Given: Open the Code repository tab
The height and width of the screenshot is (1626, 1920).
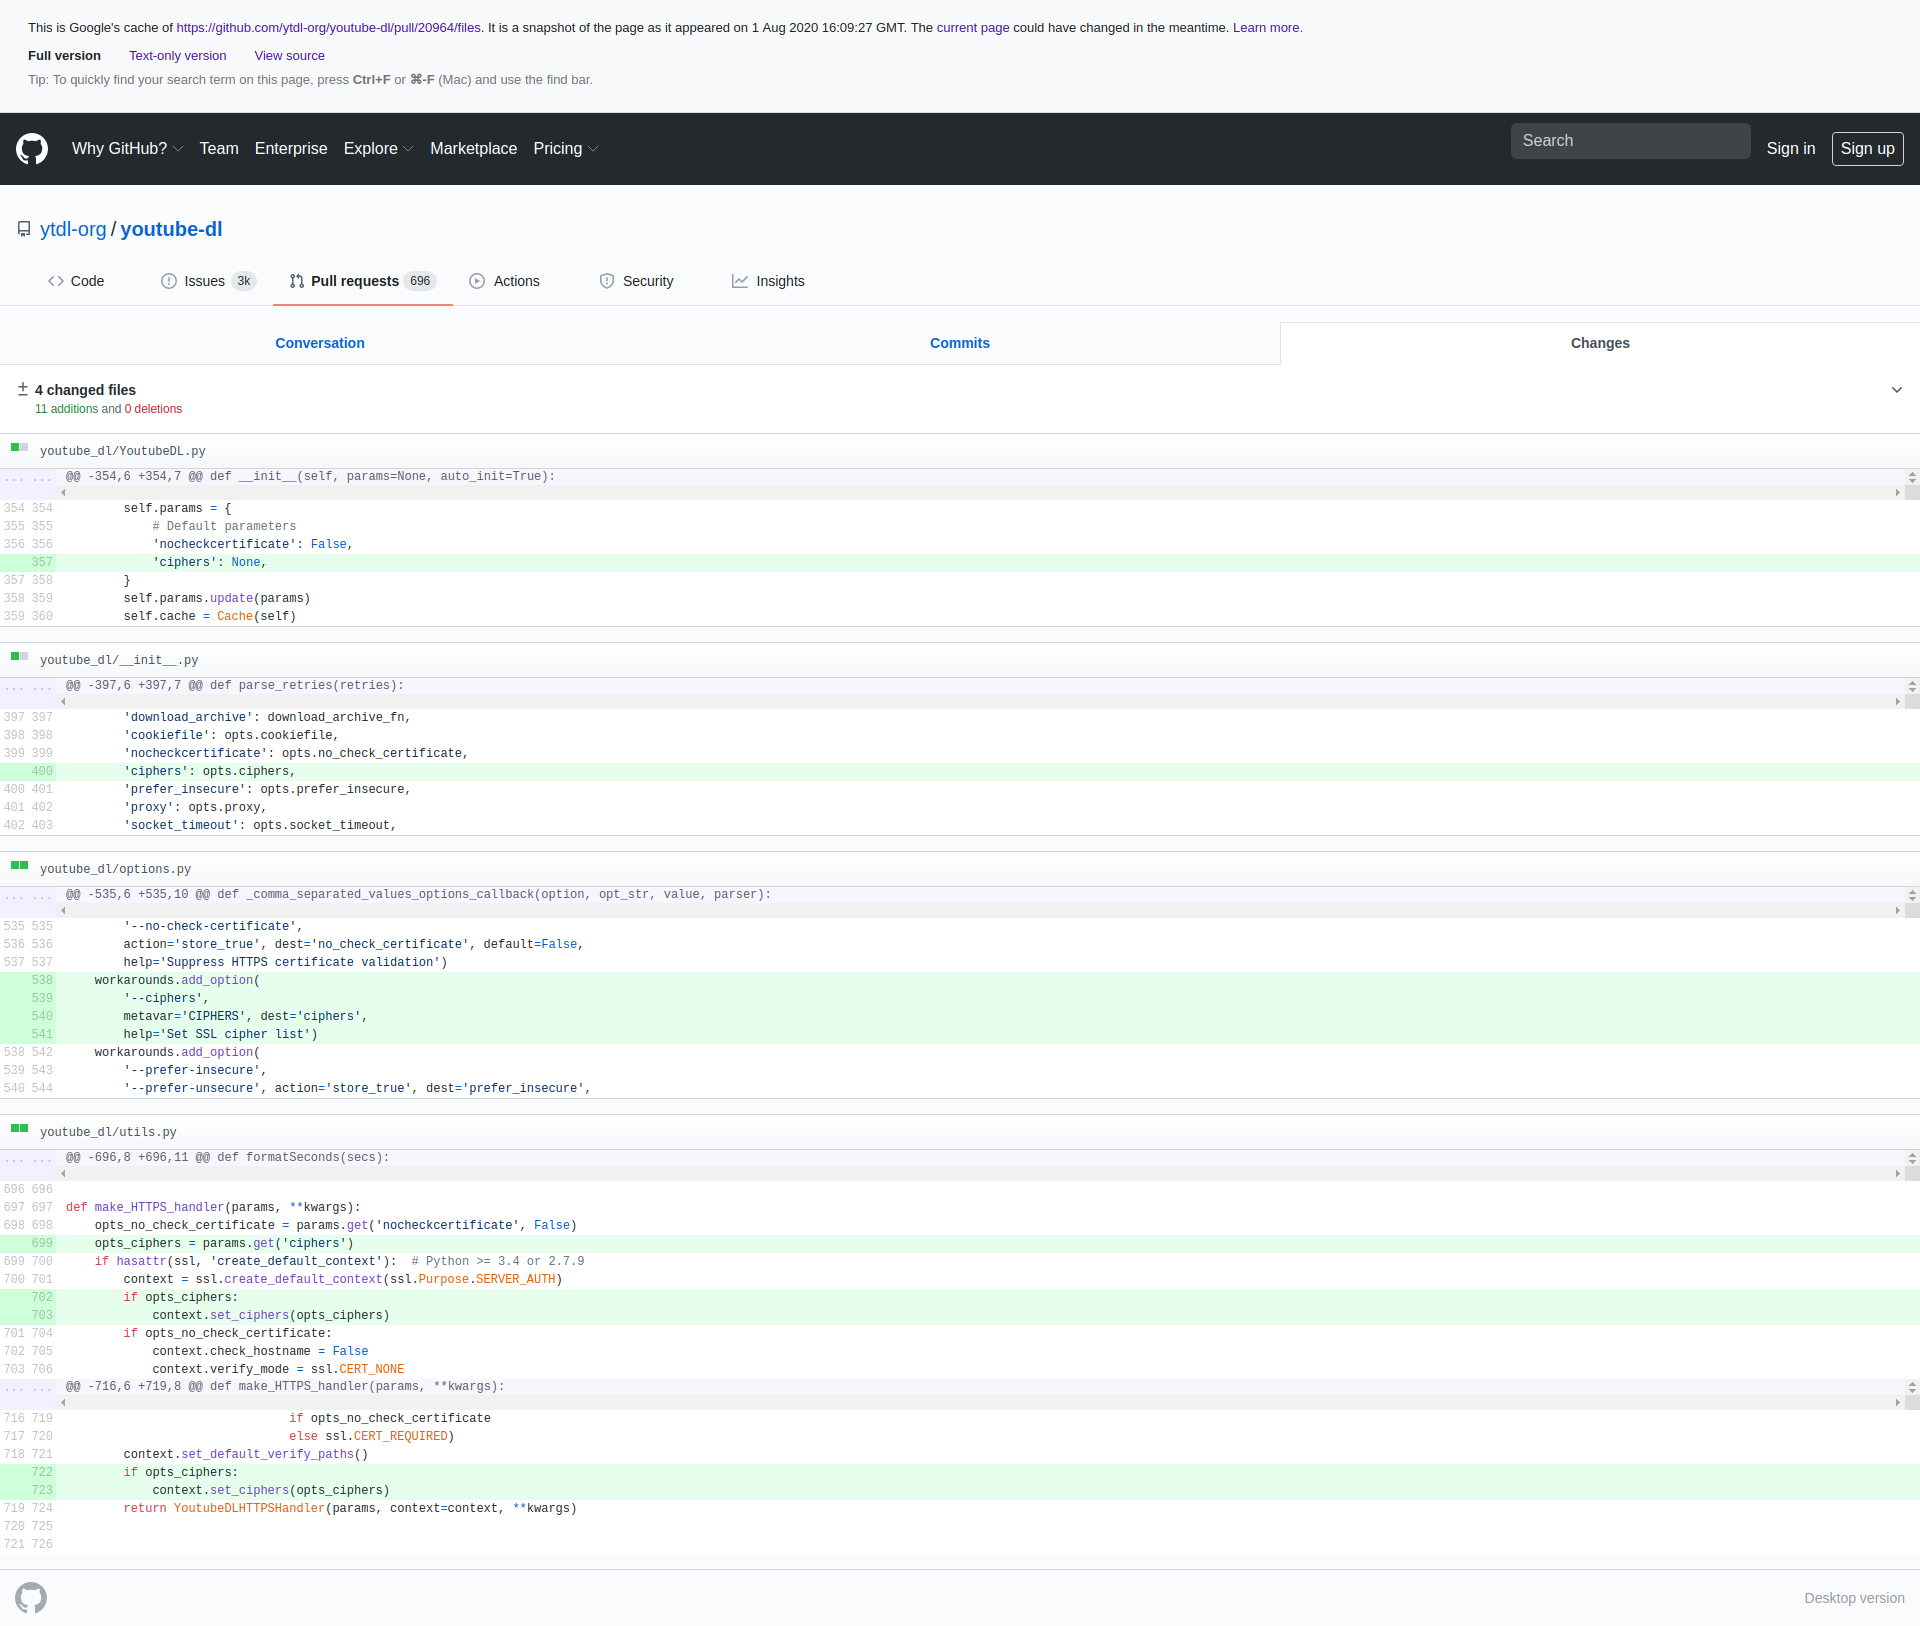Looking at the screenshot, I should coord(76,281).
